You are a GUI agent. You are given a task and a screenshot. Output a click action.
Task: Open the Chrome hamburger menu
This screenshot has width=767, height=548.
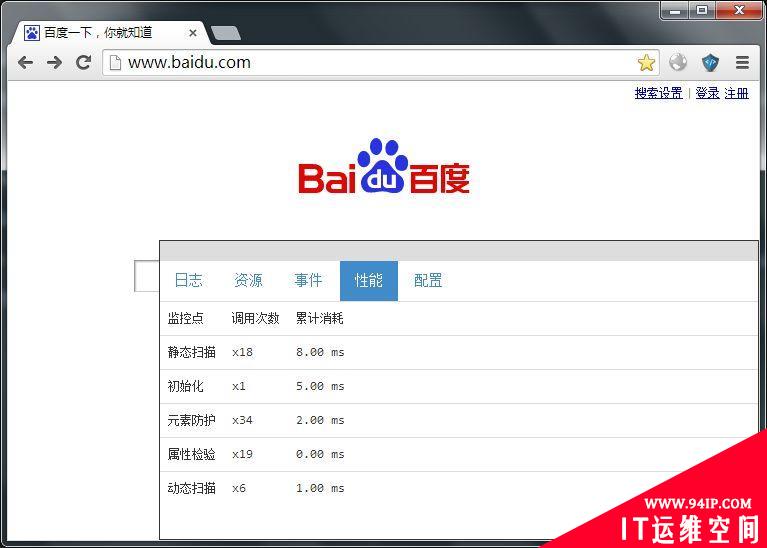[x=743, y=62]
